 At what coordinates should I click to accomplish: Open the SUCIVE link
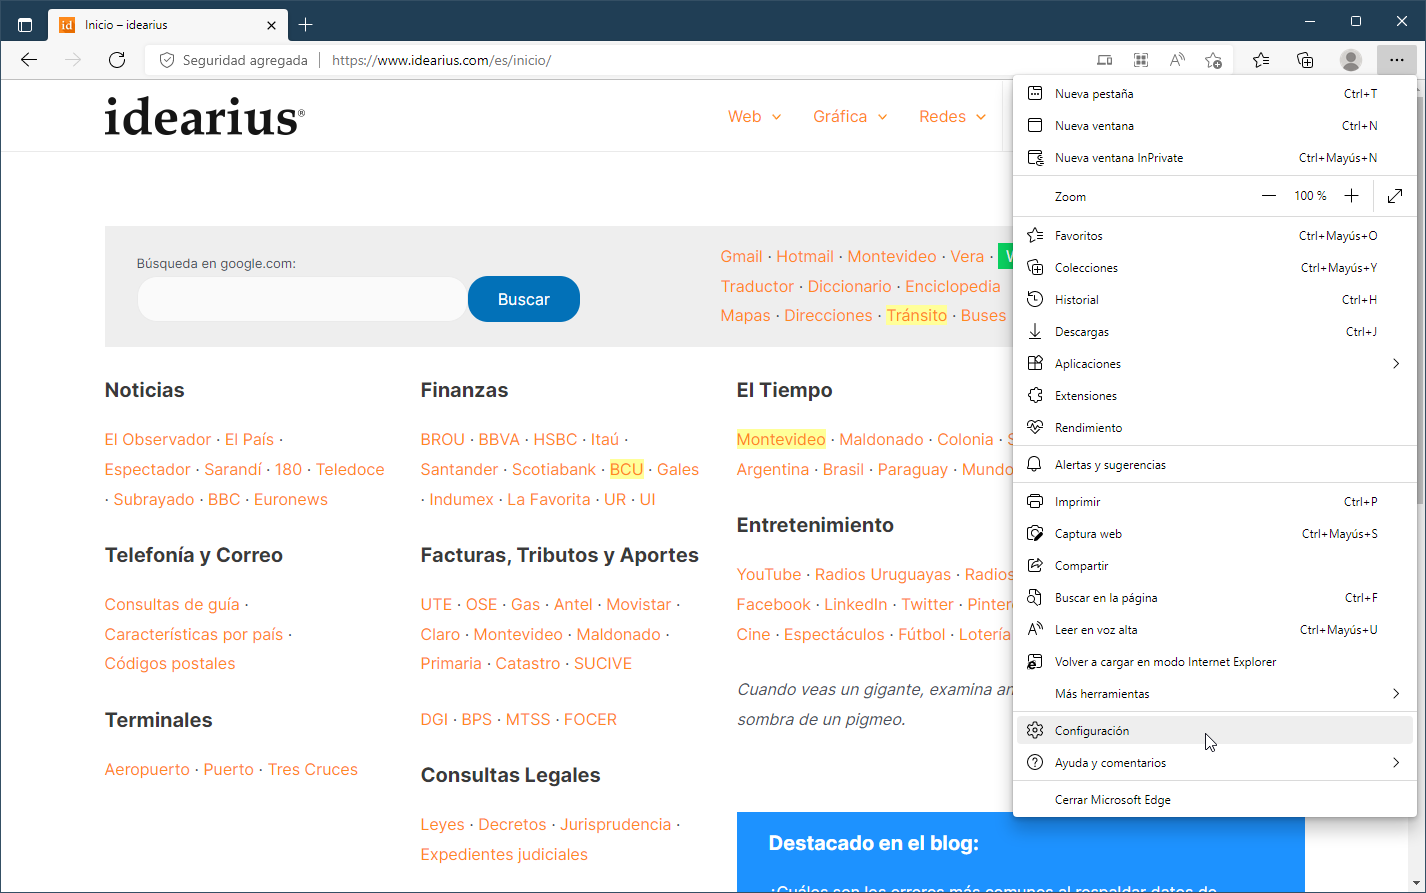603,664
